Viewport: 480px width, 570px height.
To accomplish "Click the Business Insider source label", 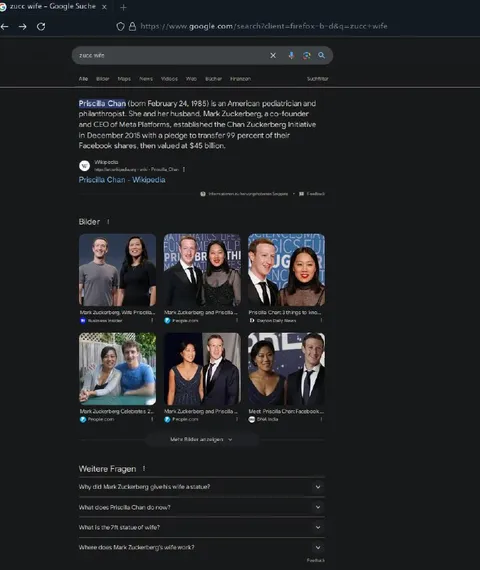I will click(105, 321).
